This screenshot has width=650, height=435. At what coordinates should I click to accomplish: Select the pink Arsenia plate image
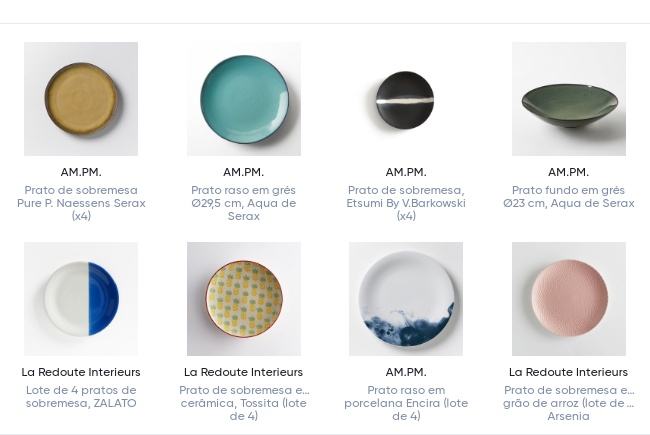point(568,299)
